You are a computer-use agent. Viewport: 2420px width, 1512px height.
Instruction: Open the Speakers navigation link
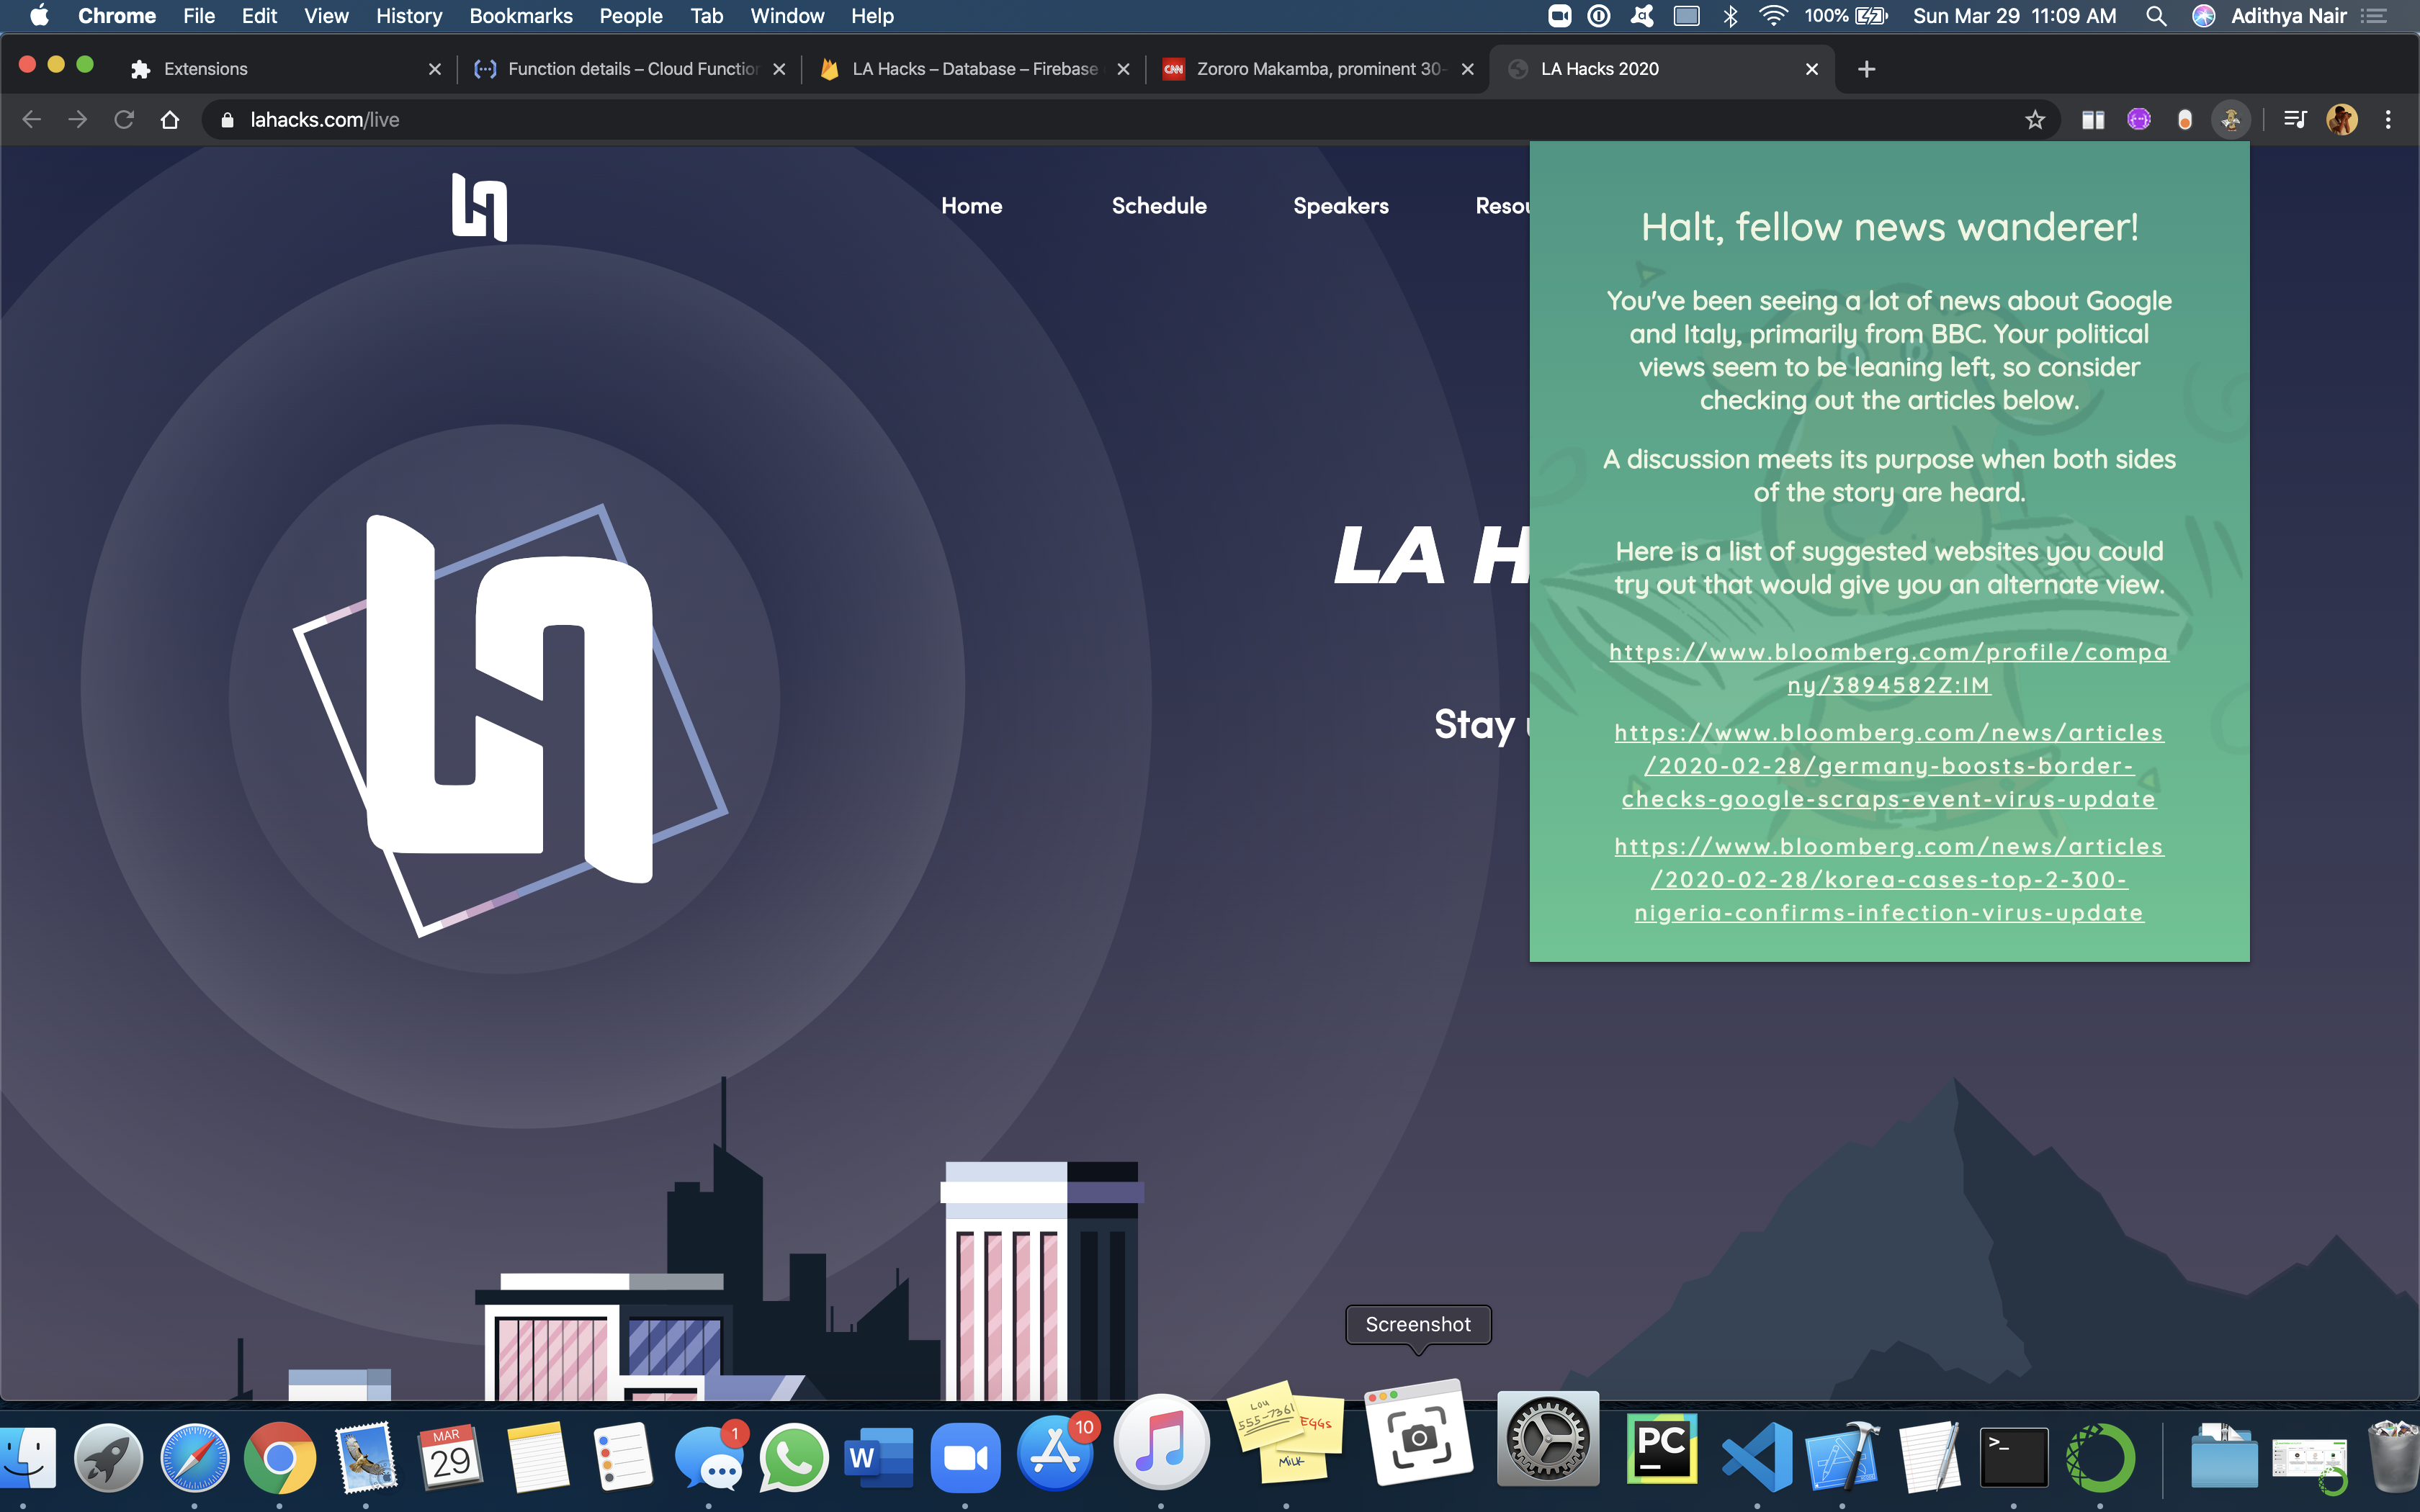tap(1340, 206)
